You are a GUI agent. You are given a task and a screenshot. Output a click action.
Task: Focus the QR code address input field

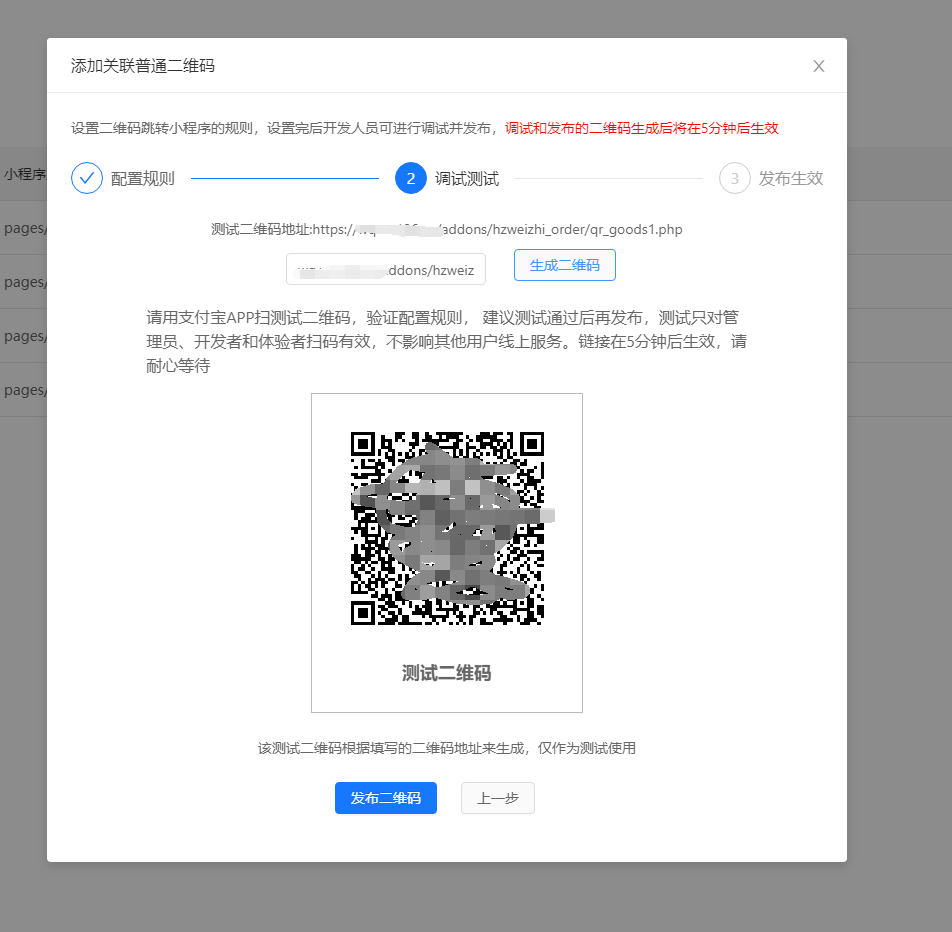tap(386, 270)
